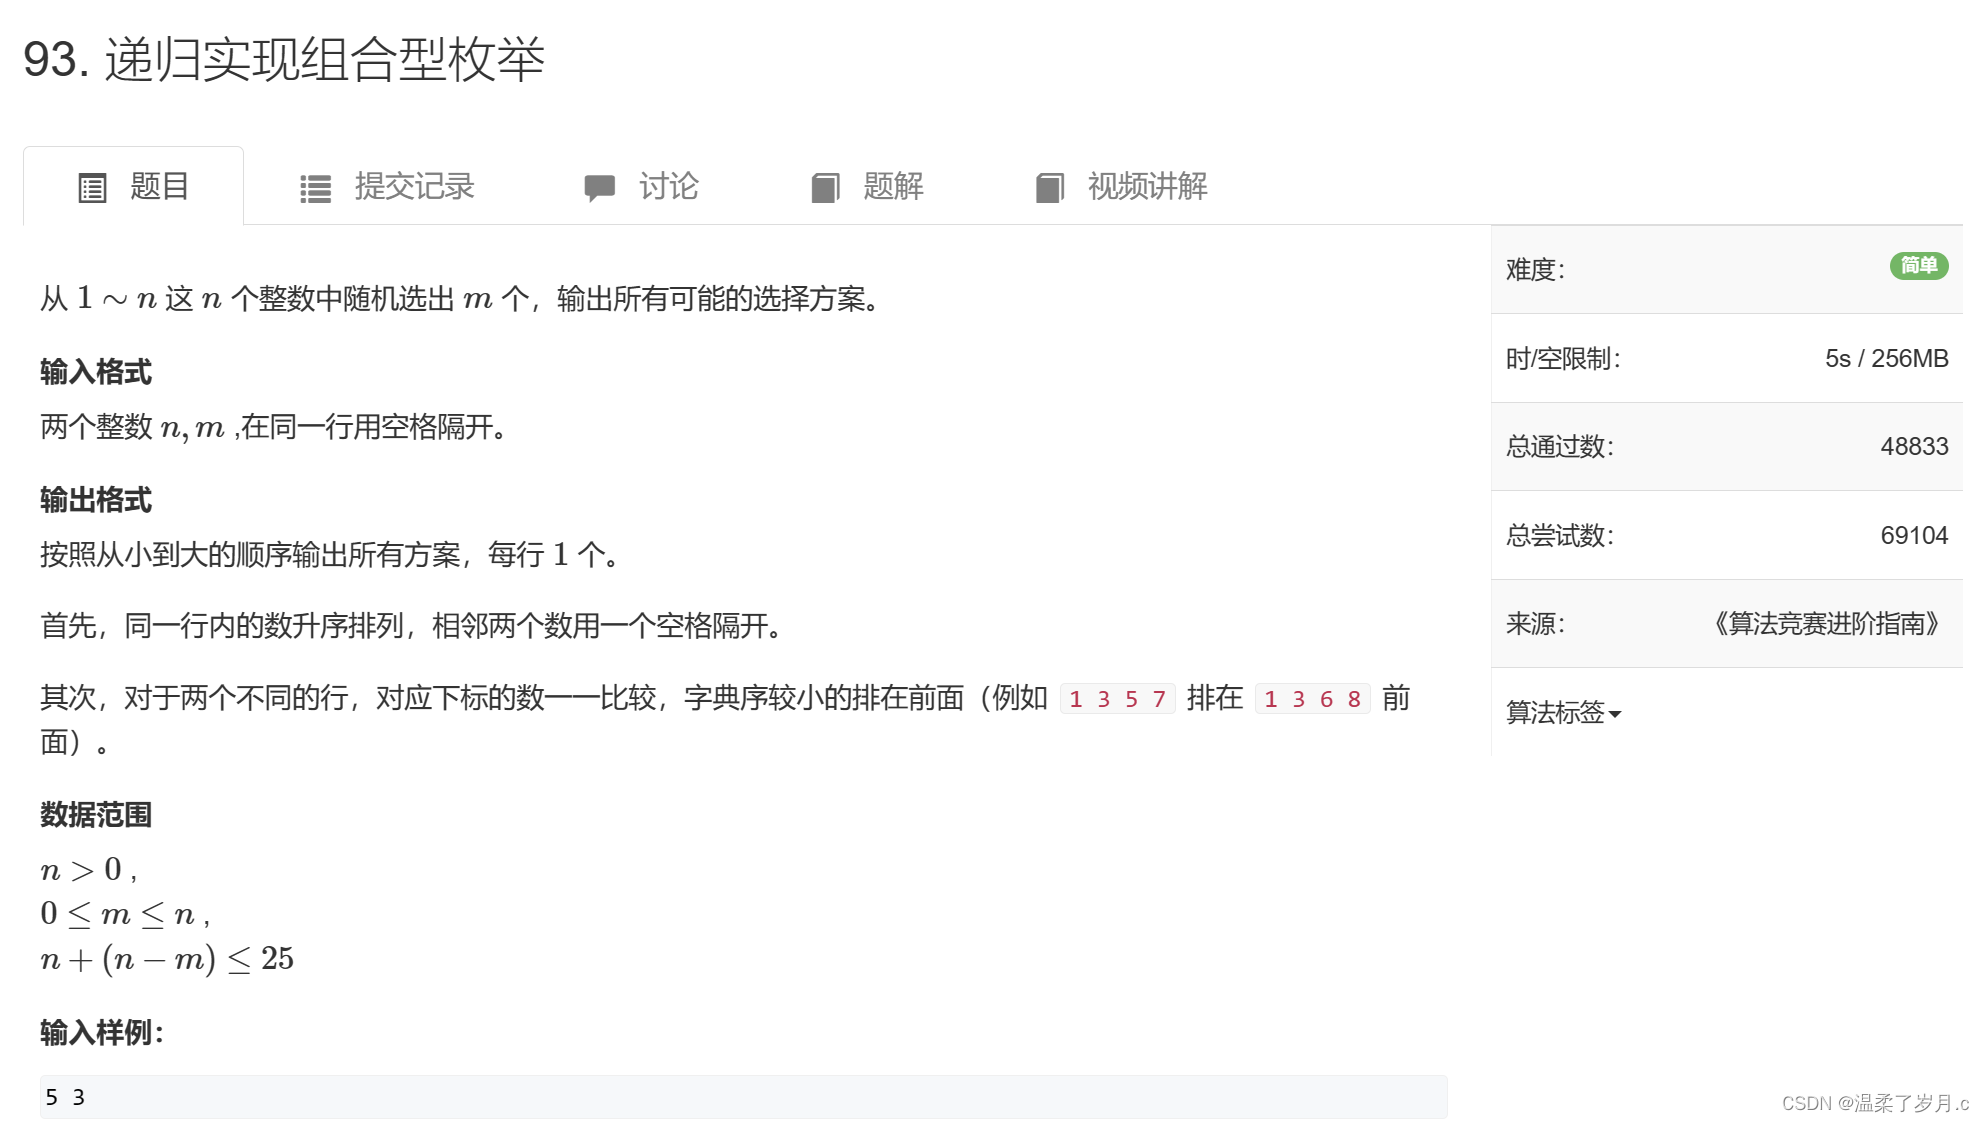Click the problem title 93. 递归实现组合型枚举
The width and height of the screenshot is (1984, 1122).
284,60
